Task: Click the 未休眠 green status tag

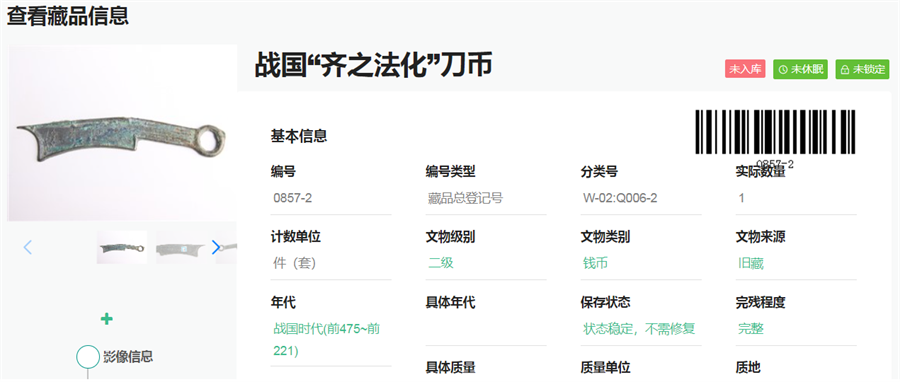Action: 800,69
